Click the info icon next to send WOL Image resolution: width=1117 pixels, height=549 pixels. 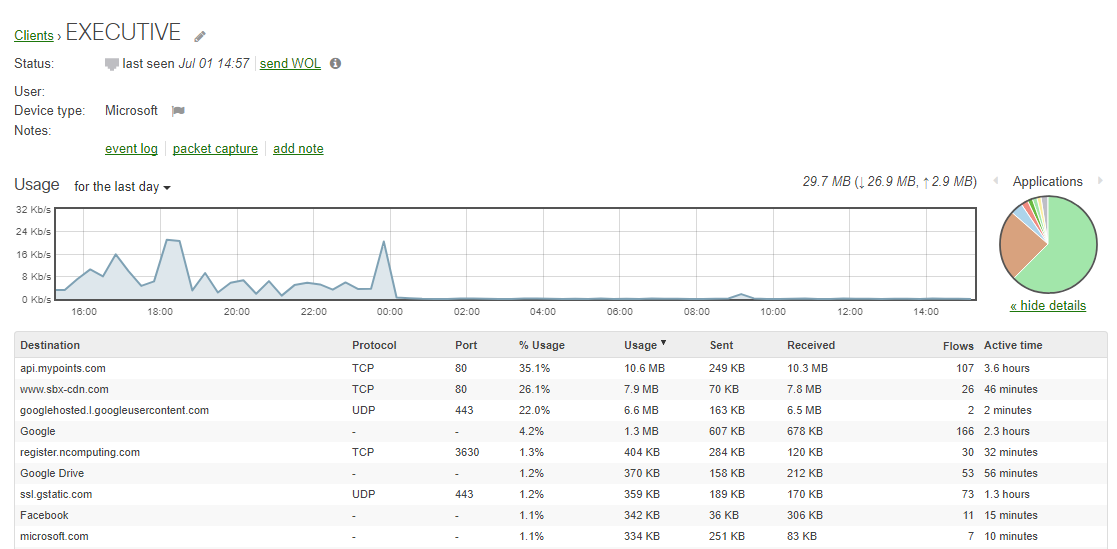335,64
